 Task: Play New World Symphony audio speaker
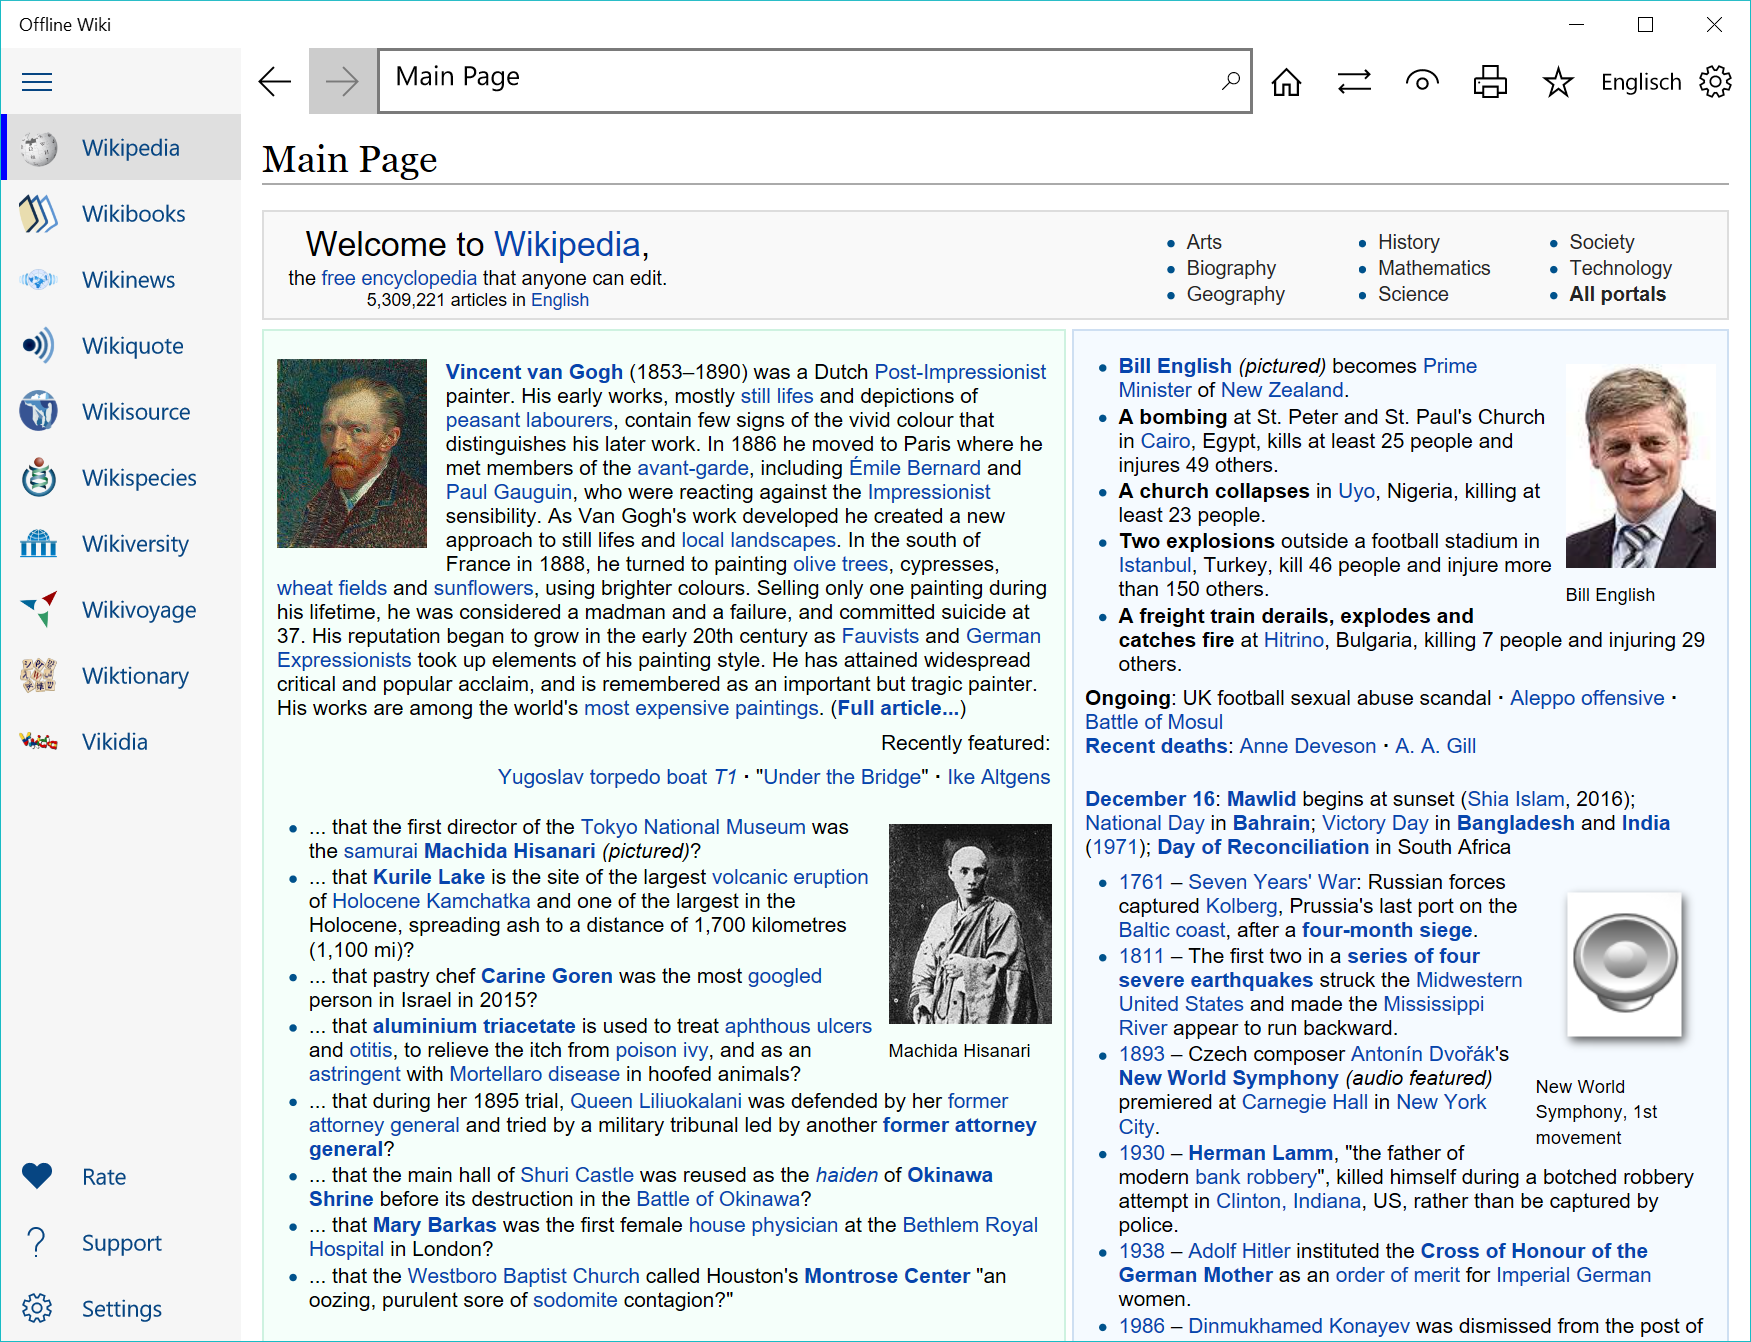(1625, 964)
